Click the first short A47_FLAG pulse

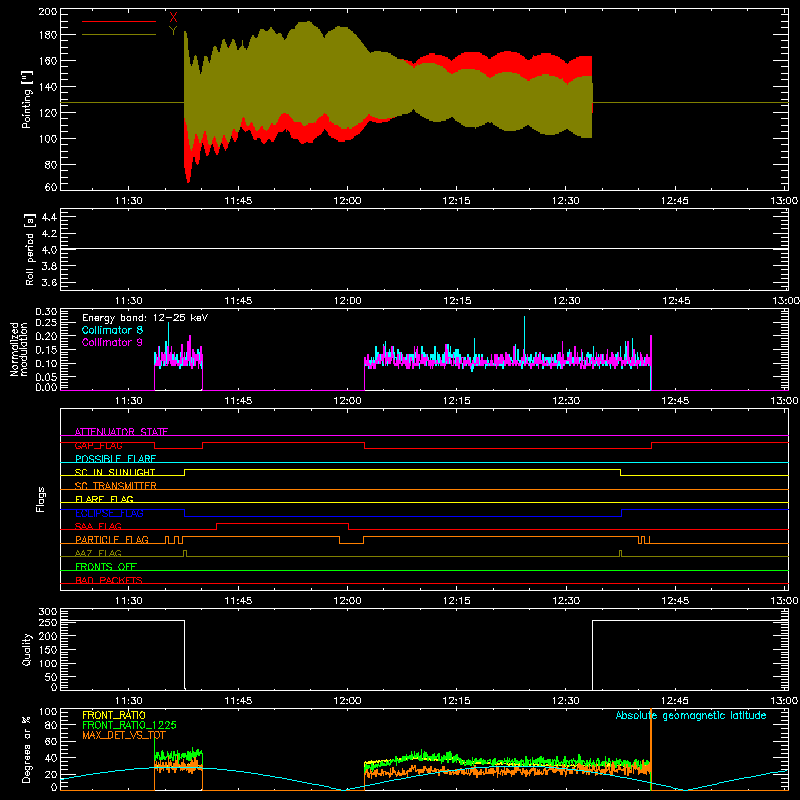click(x=185, y=553)
